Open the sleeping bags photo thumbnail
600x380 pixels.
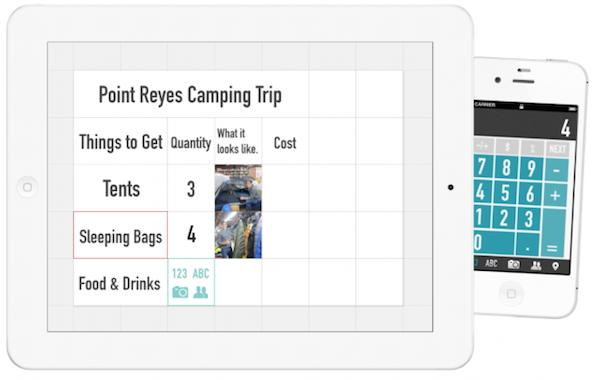point(238,235)
